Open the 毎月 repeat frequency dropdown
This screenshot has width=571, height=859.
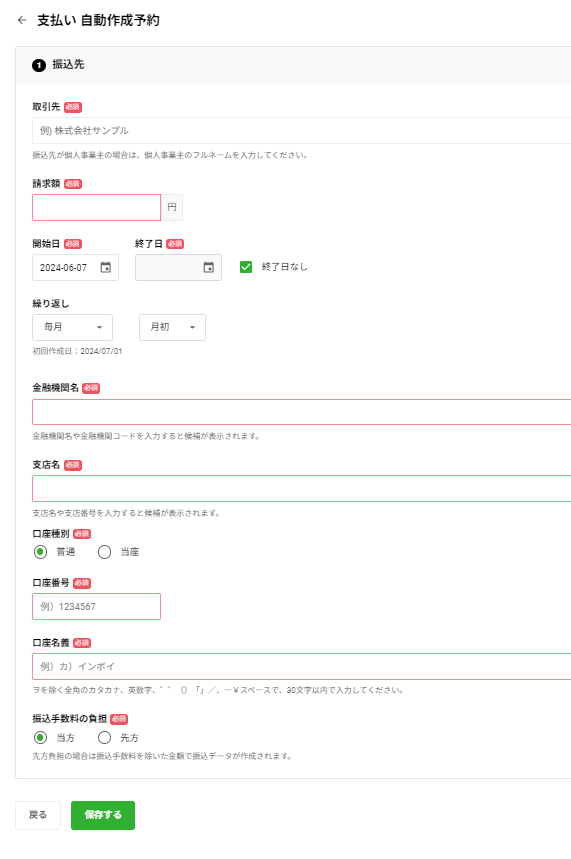[72, 327]
